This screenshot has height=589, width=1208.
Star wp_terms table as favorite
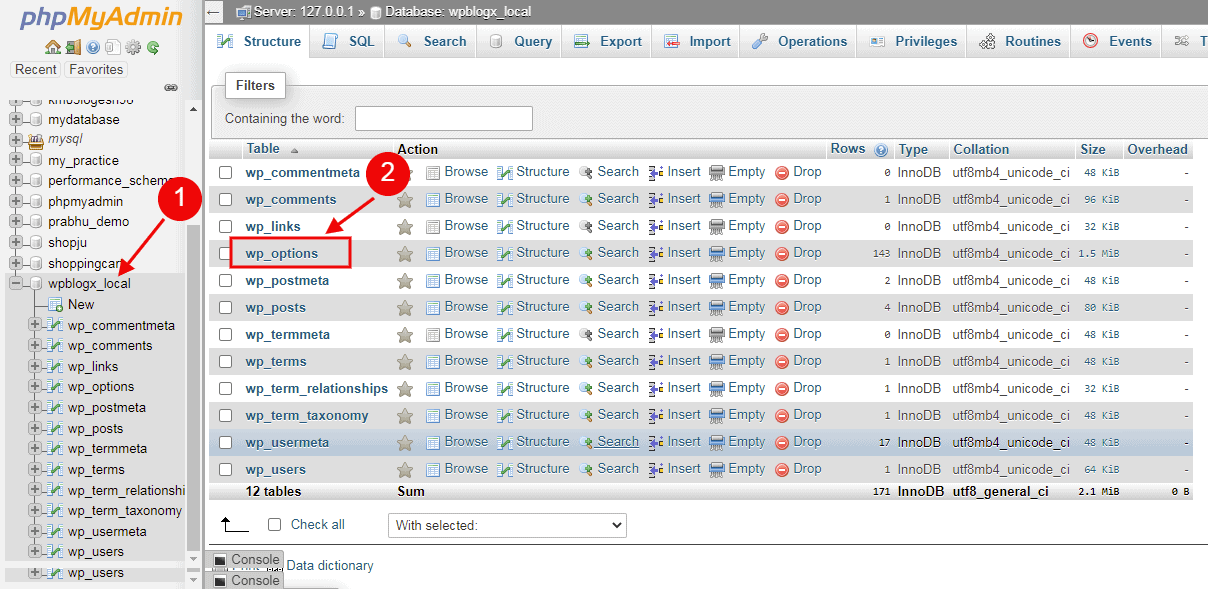tap(405, 361)
